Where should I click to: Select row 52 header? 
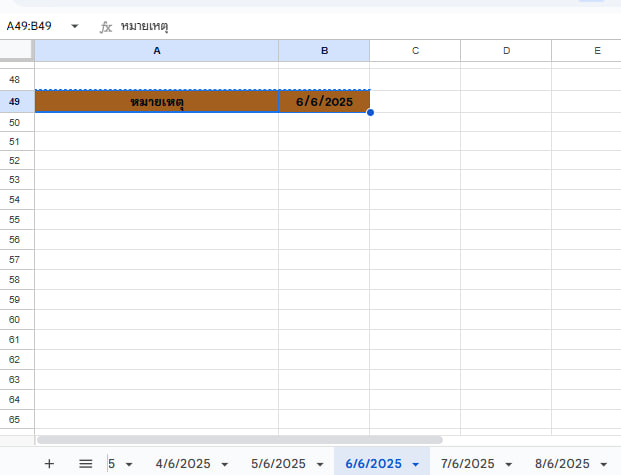pyautogui.click(x=17, y=160)
